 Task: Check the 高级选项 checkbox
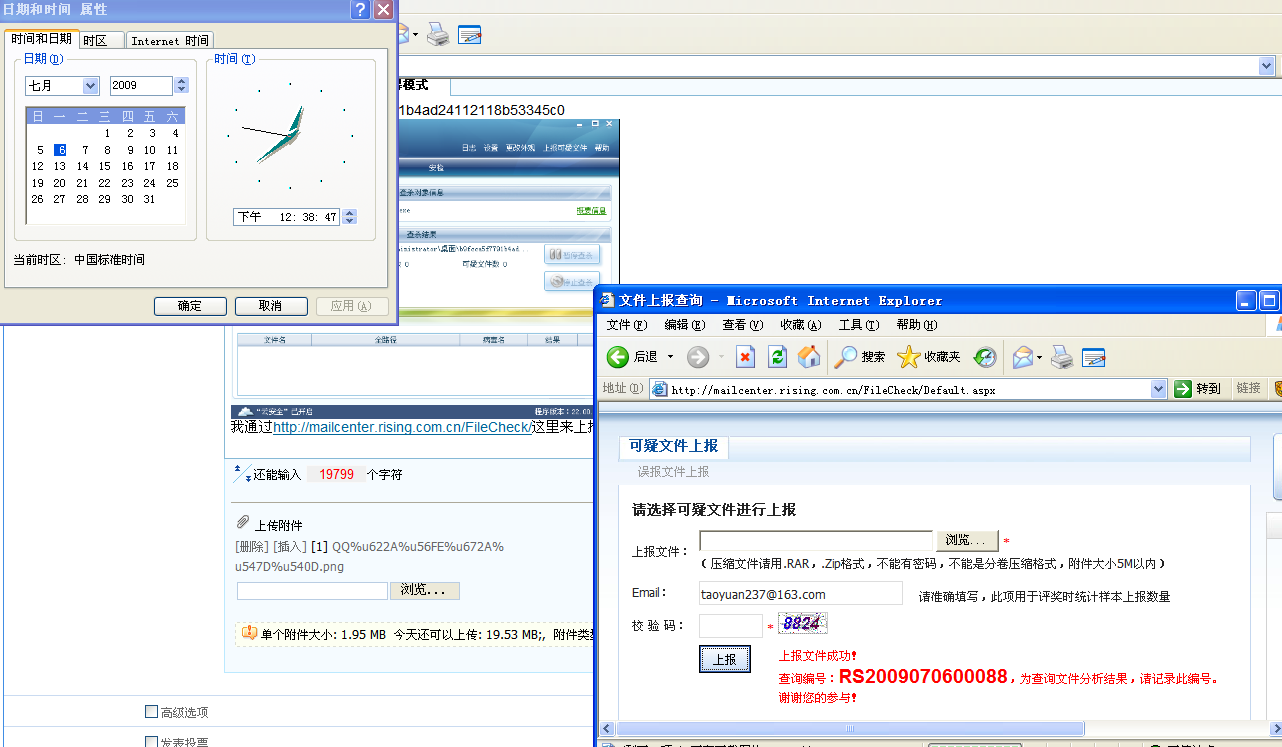click(151, 712)
